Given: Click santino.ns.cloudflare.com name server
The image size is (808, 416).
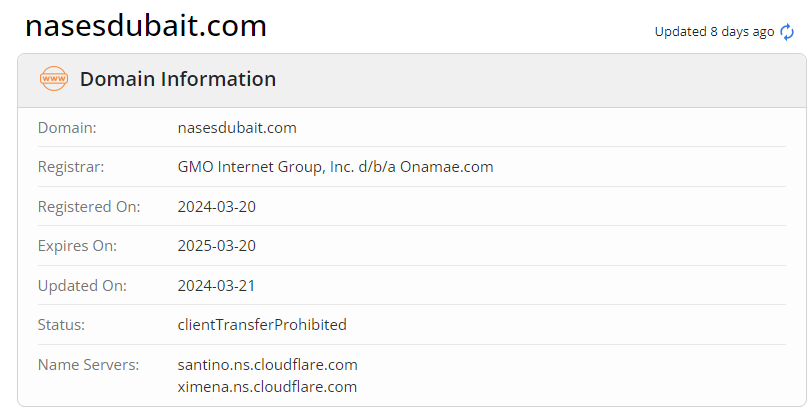Looking at the screenshot, I should (267, 365).
